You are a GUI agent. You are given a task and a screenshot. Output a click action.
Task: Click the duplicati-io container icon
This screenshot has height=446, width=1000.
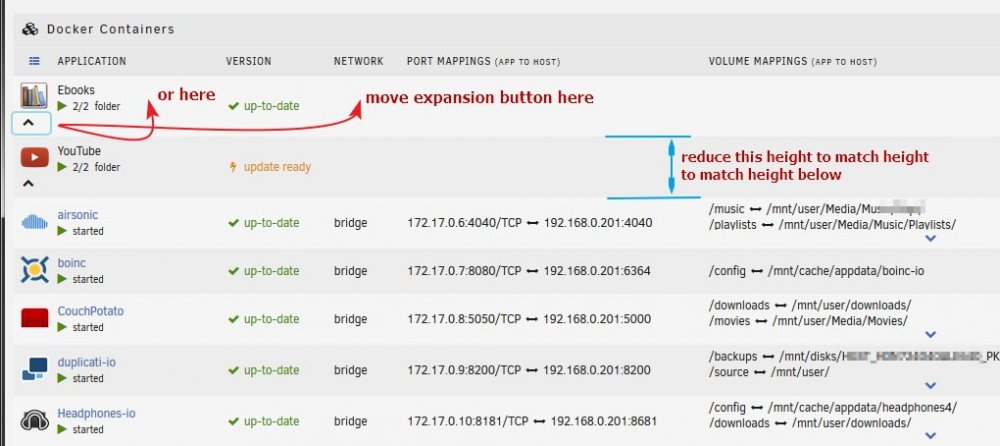pyautogui.click(x=34, y=369)
